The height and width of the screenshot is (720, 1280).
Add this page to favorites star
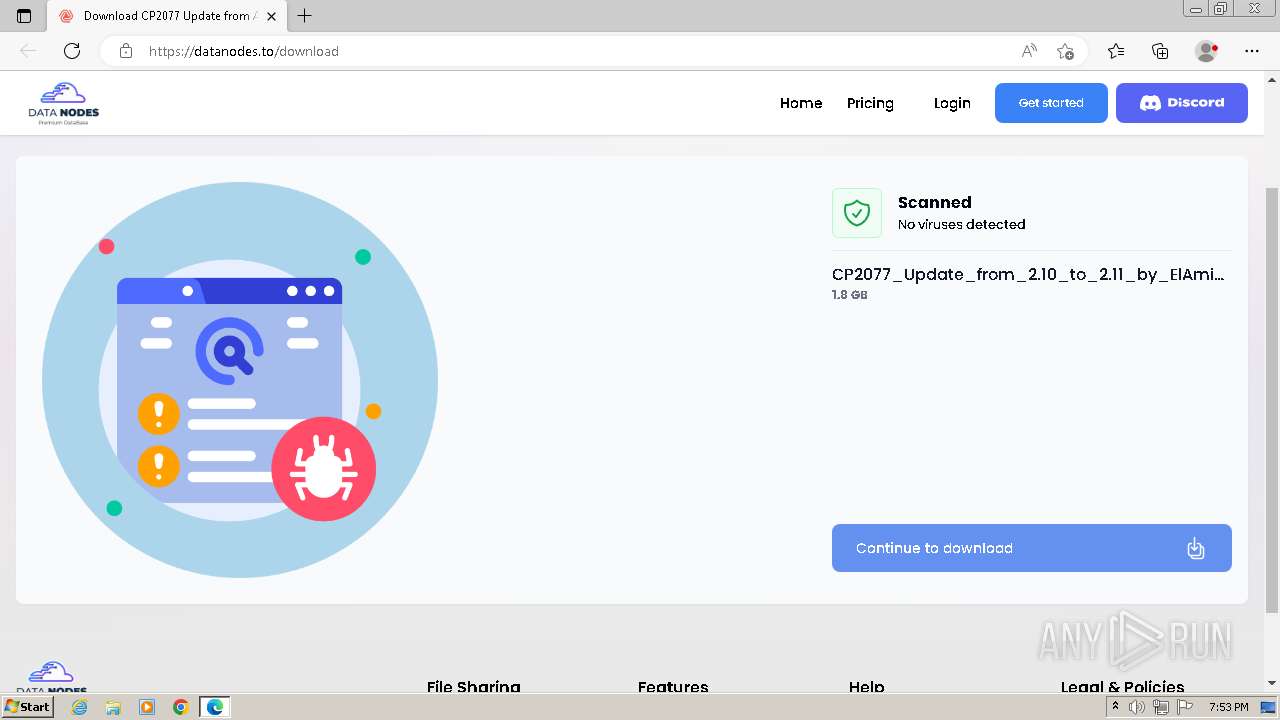(x=1065, y=51)
